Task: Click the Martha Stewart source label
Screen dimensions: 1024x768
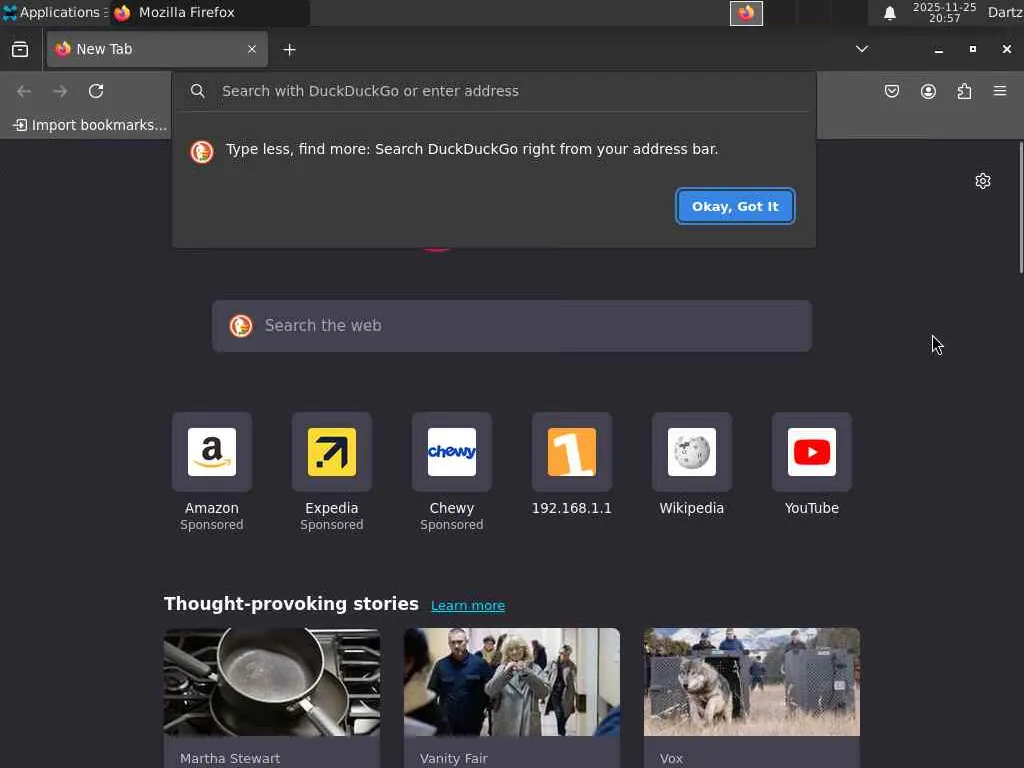Action: click(x=230, y=758)
